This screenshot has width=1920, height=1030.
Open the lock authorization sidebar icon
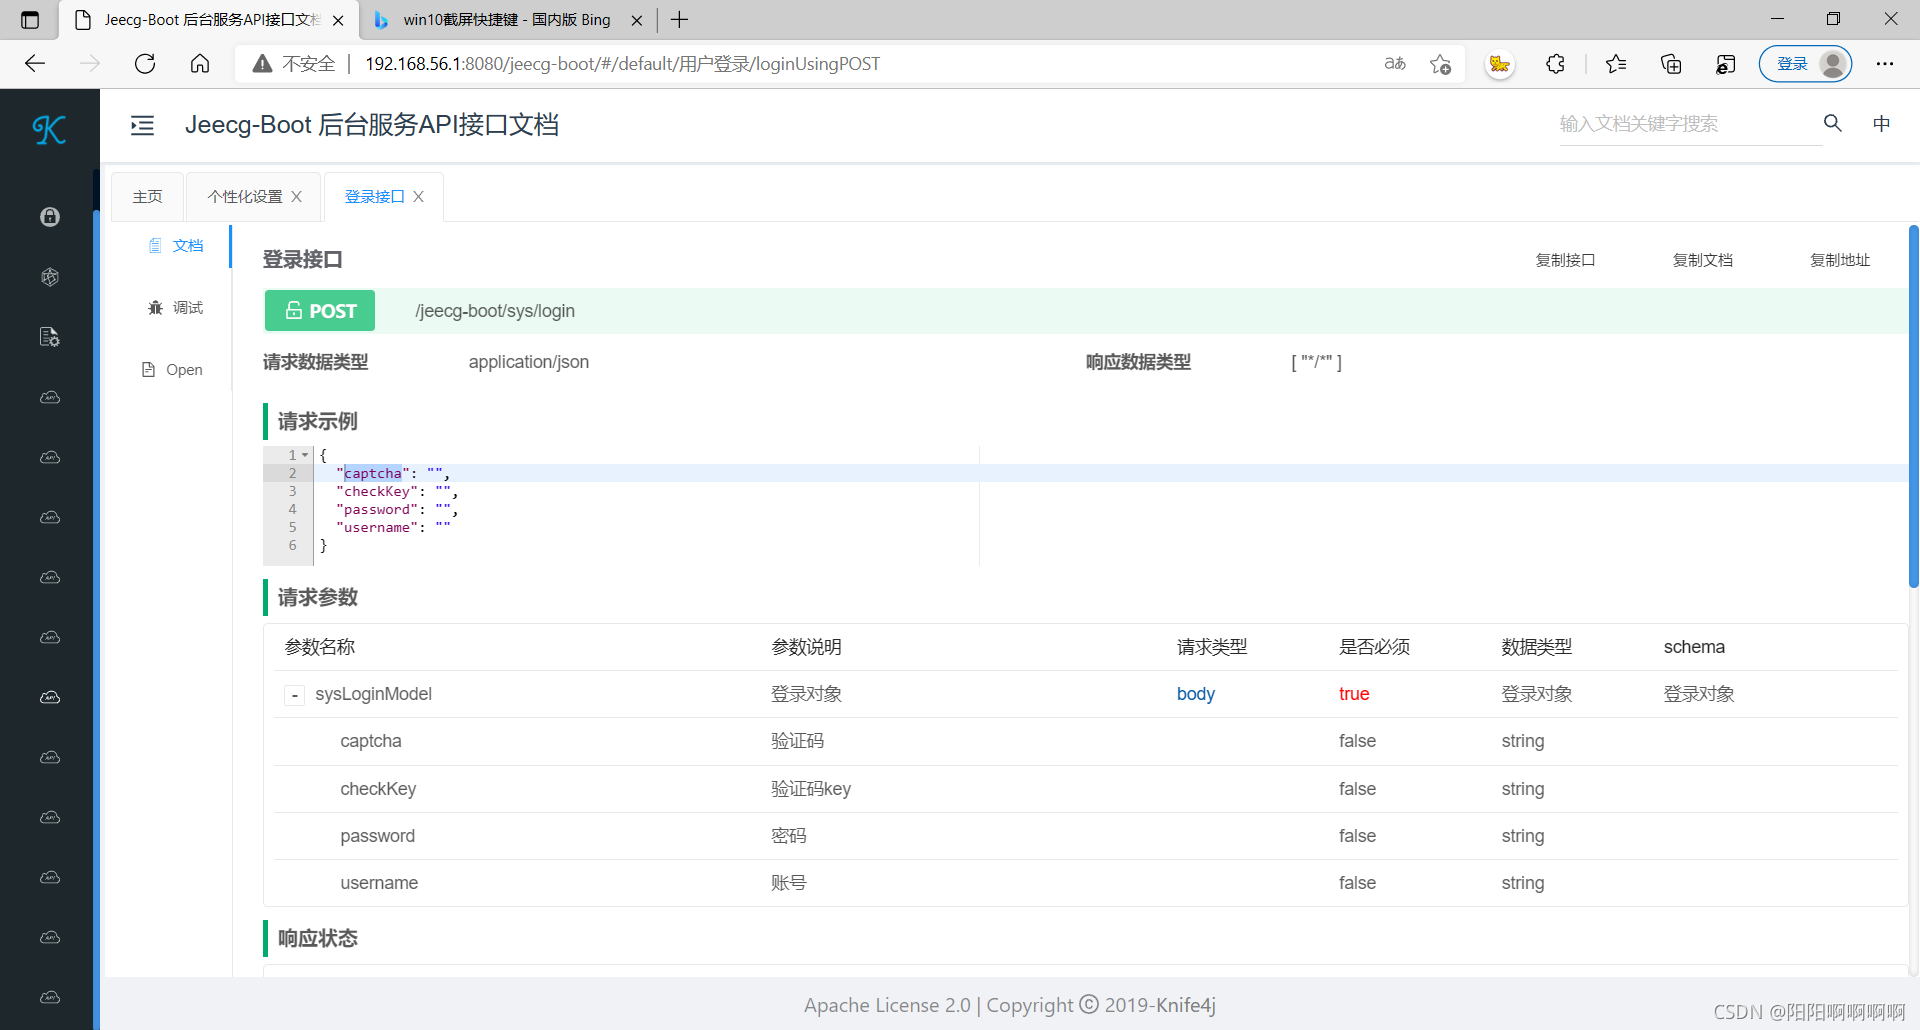point(50,217)
